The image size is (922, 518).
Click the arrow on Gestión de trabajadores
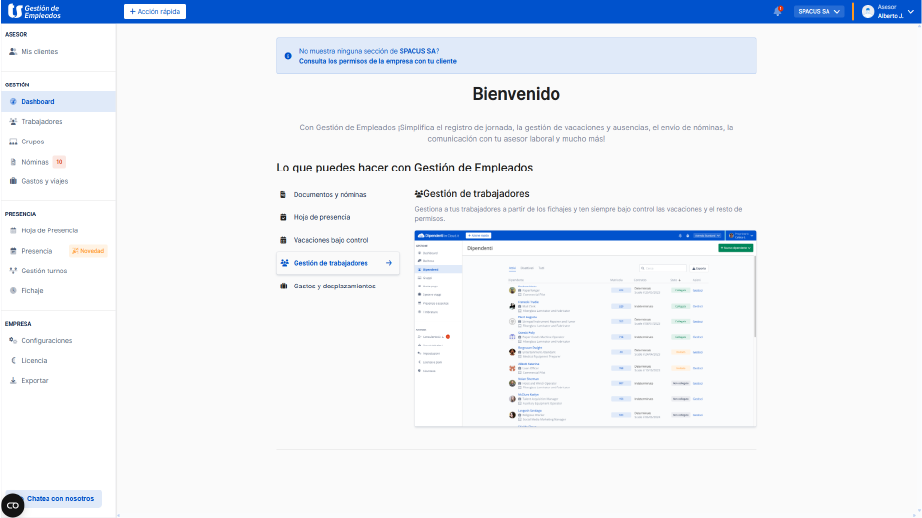click(x=389, y=263)
